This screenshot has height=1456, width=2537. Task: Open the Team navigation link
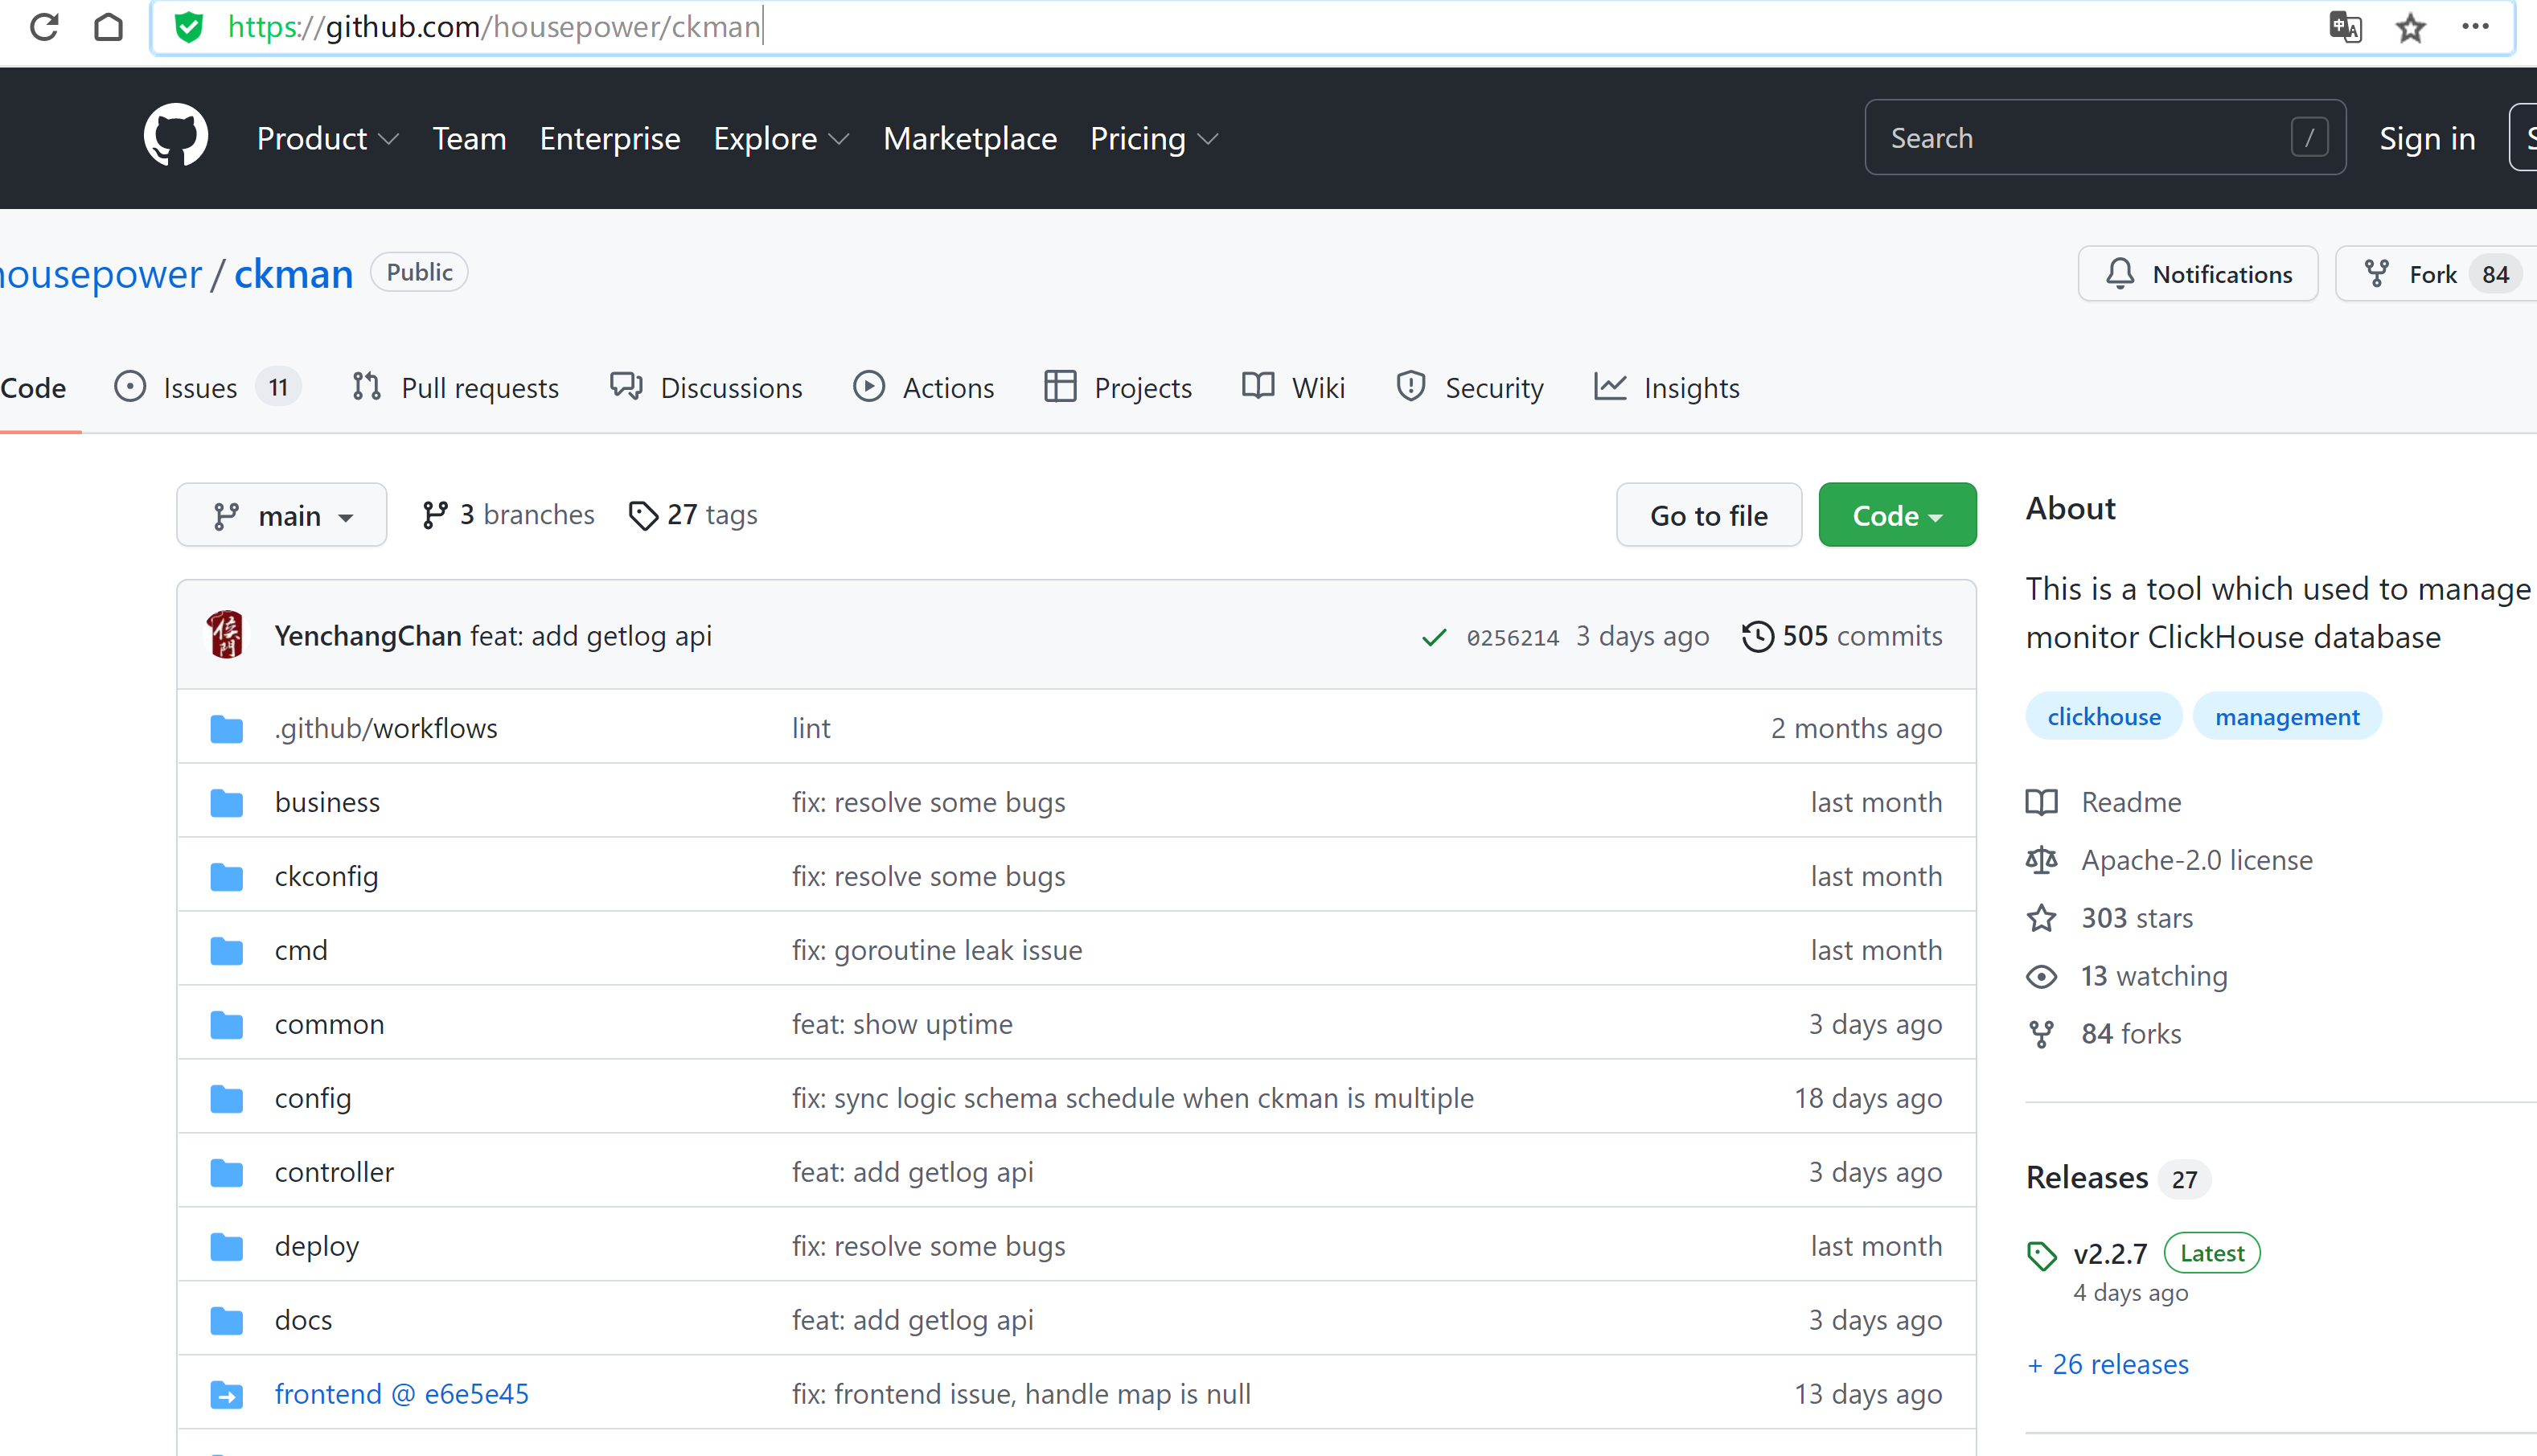(469, 138)
